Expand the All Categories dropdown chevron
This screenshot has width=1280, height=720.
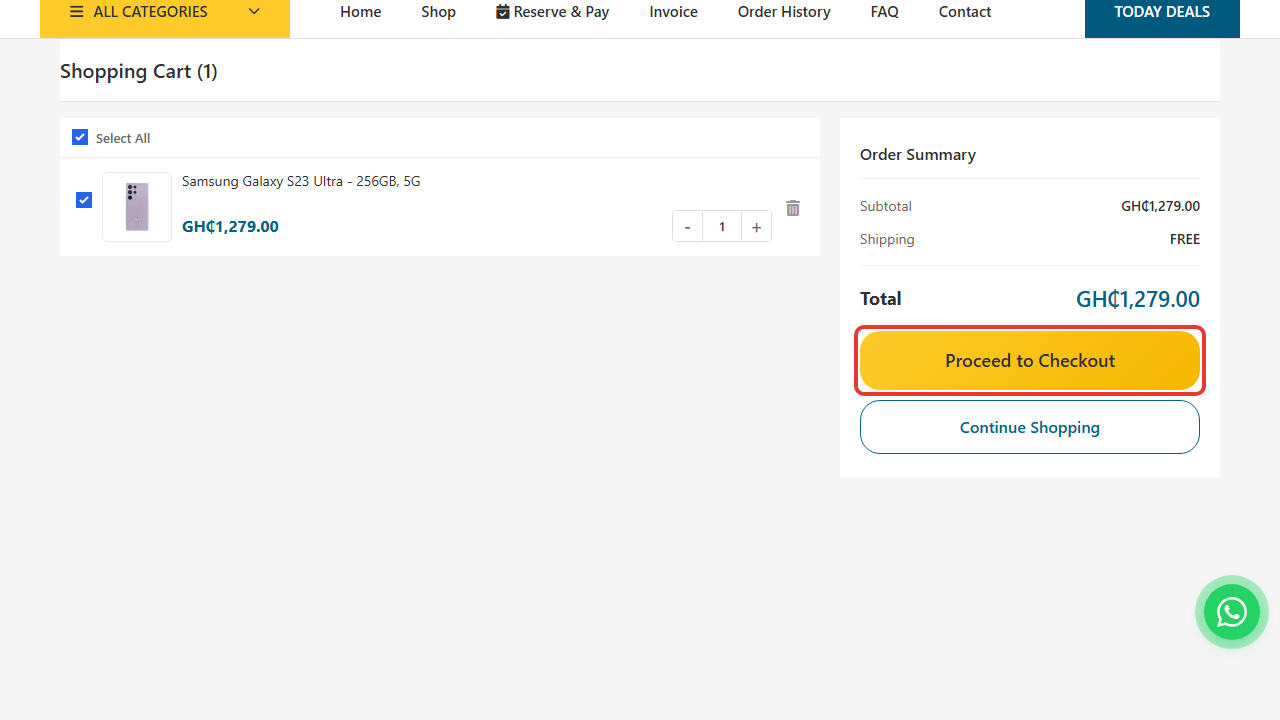(x=254, y=12)
